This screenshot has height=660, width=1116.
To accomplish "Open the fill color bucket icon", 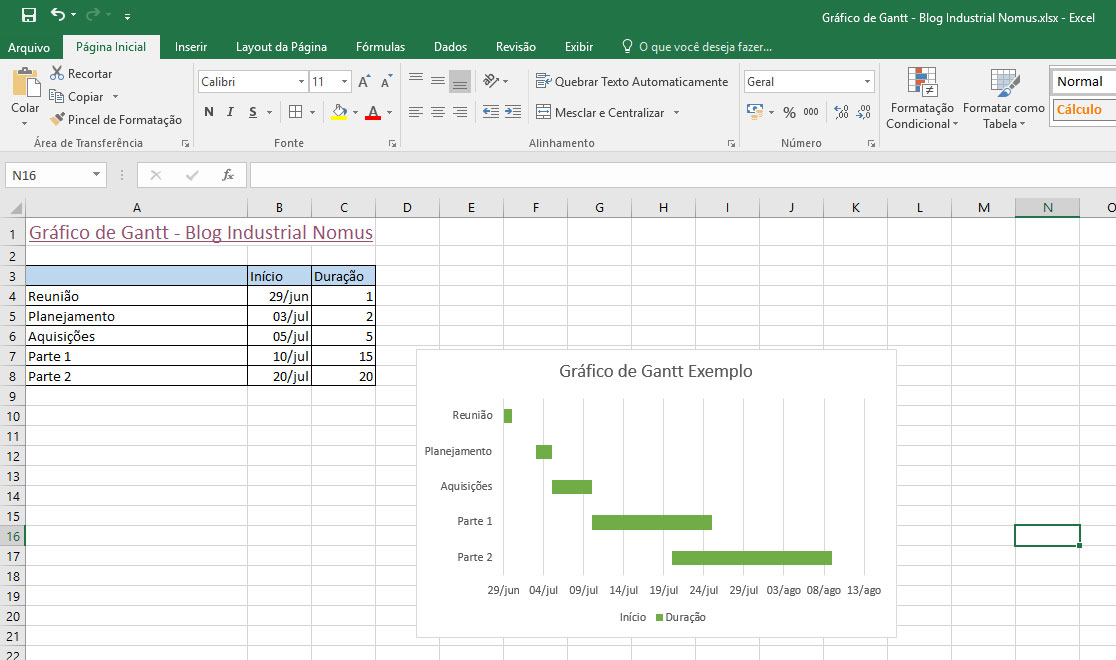I will (x=339, y=112).
